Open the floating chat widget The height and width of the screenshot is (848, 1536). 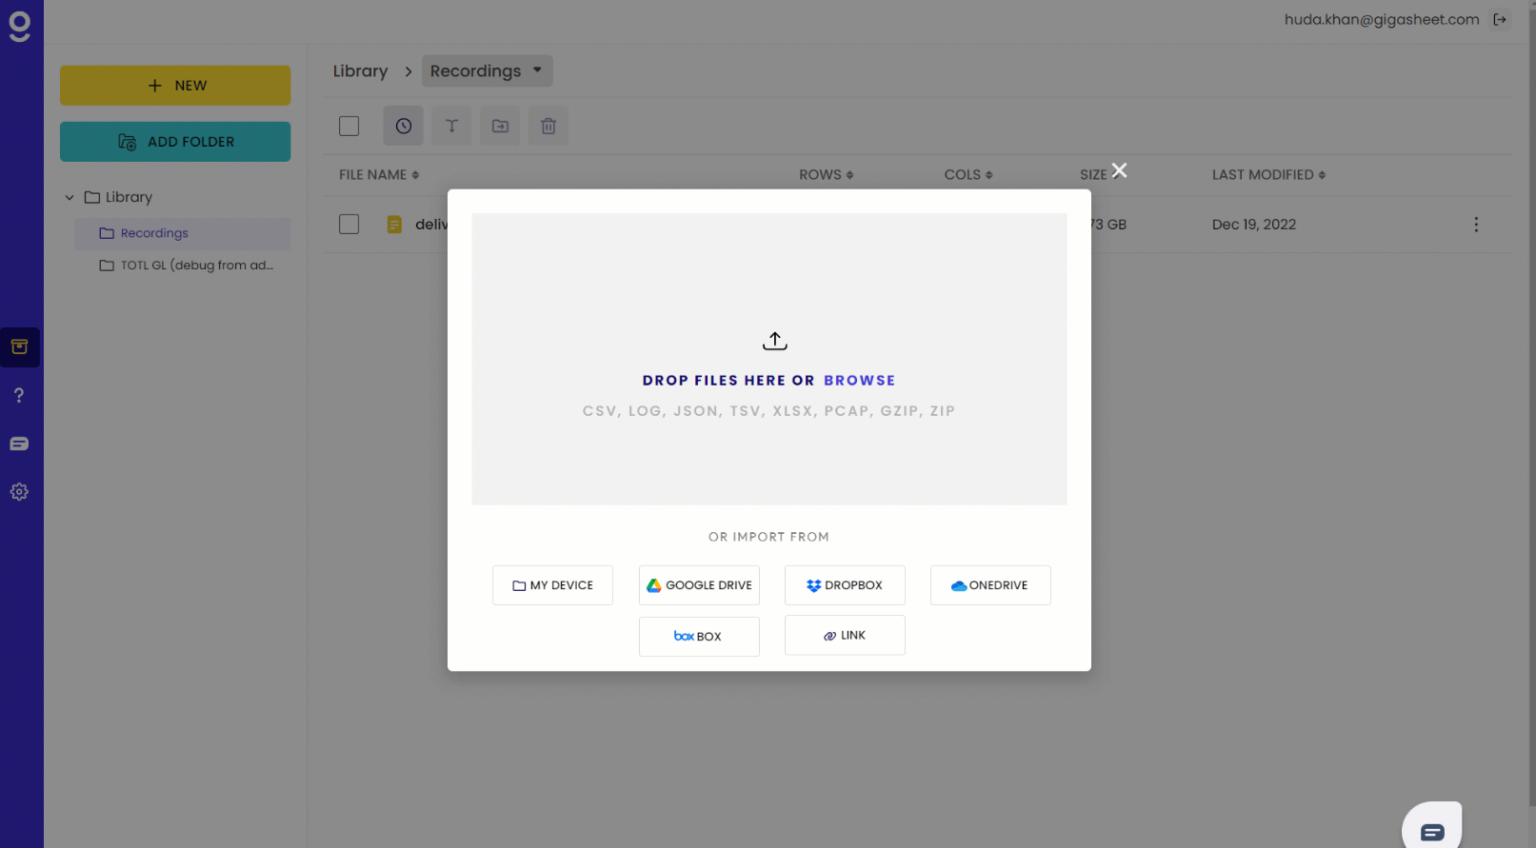click(1431, 830)
